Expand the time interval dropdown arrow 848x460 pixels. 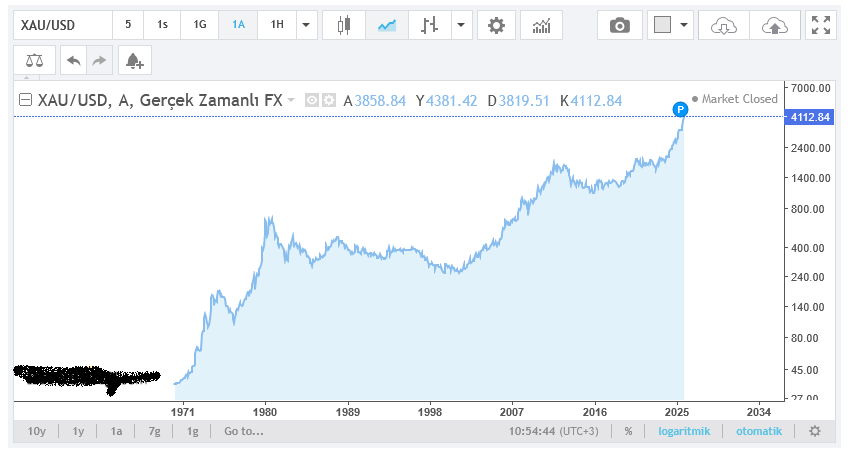coord(305,26)
